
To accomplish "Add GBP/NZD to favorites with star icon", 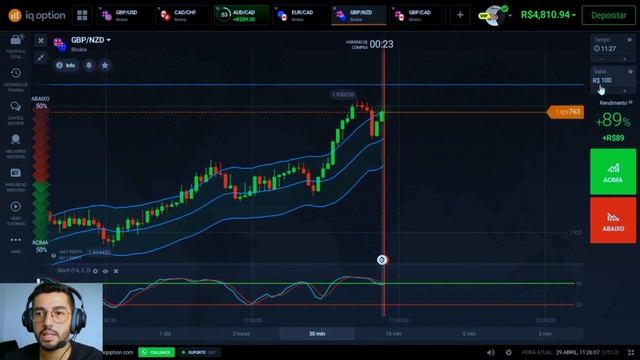I will click(x=105, y=65).
